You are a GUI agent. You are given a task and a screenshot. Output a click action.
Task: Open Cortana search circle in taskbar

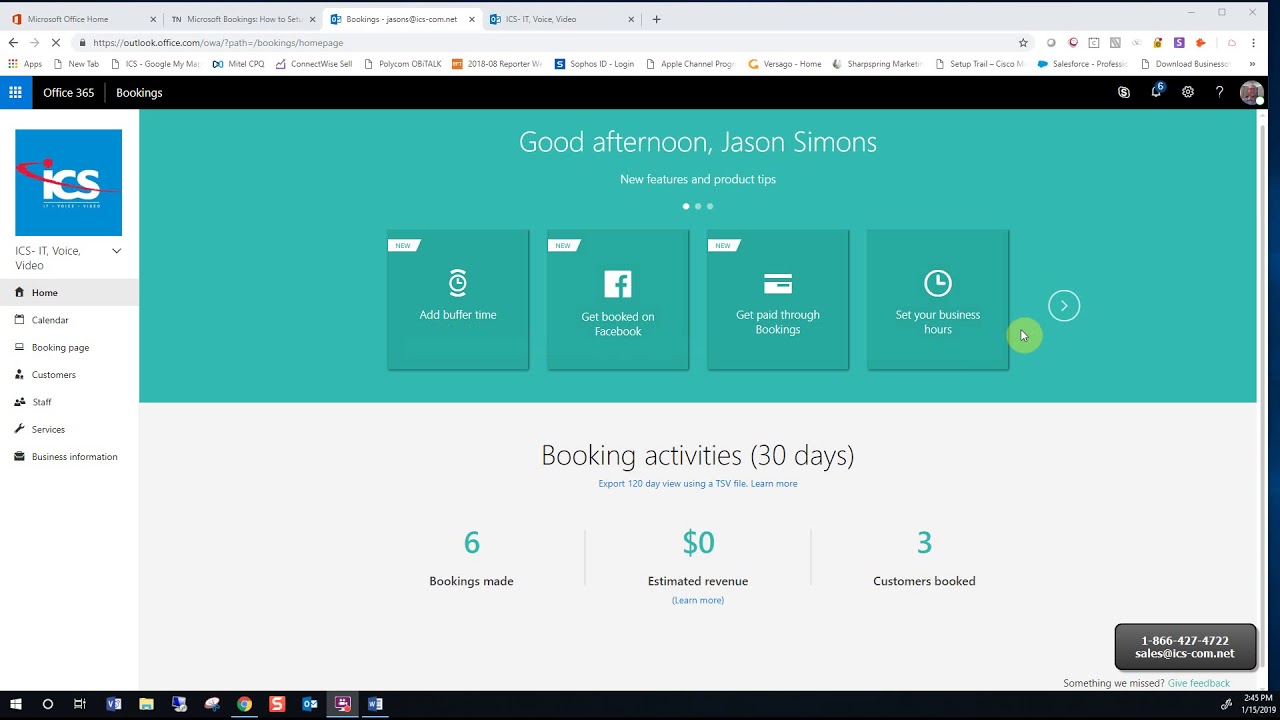point(47,704)
